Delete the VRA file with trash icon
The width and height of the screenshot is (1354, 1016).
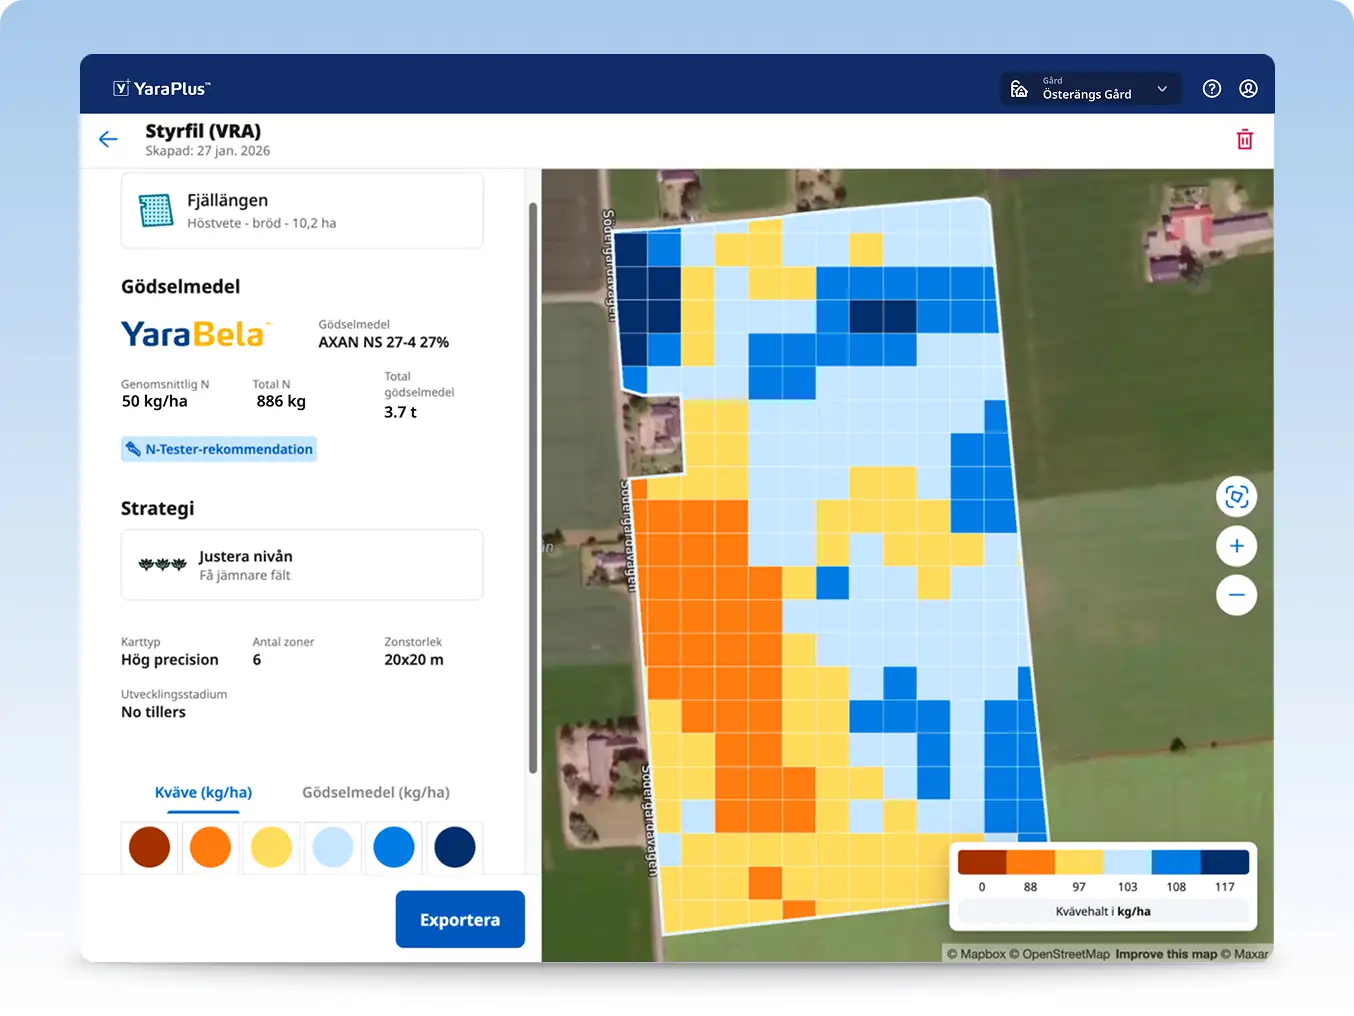1244,140
